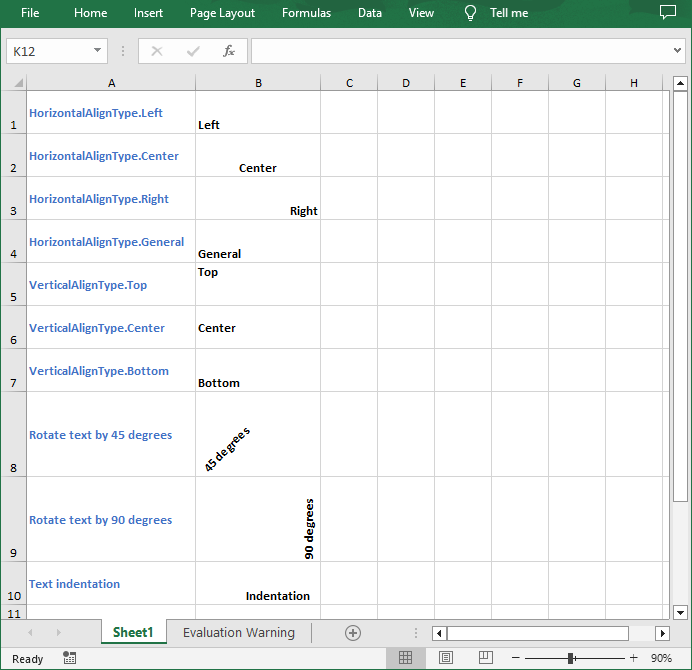
Task: Click the Tell me lightbulb icon
Action: (x=470, y=13)
